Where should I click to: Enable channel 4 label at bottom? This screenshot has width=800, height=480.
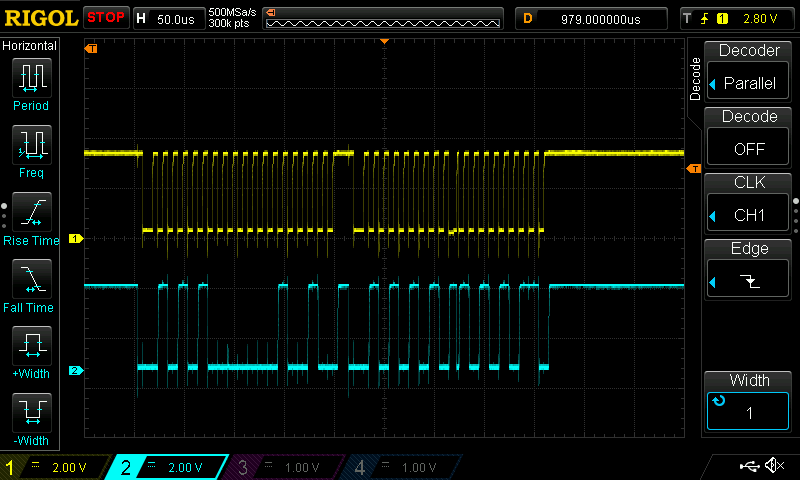pos(401,467)
